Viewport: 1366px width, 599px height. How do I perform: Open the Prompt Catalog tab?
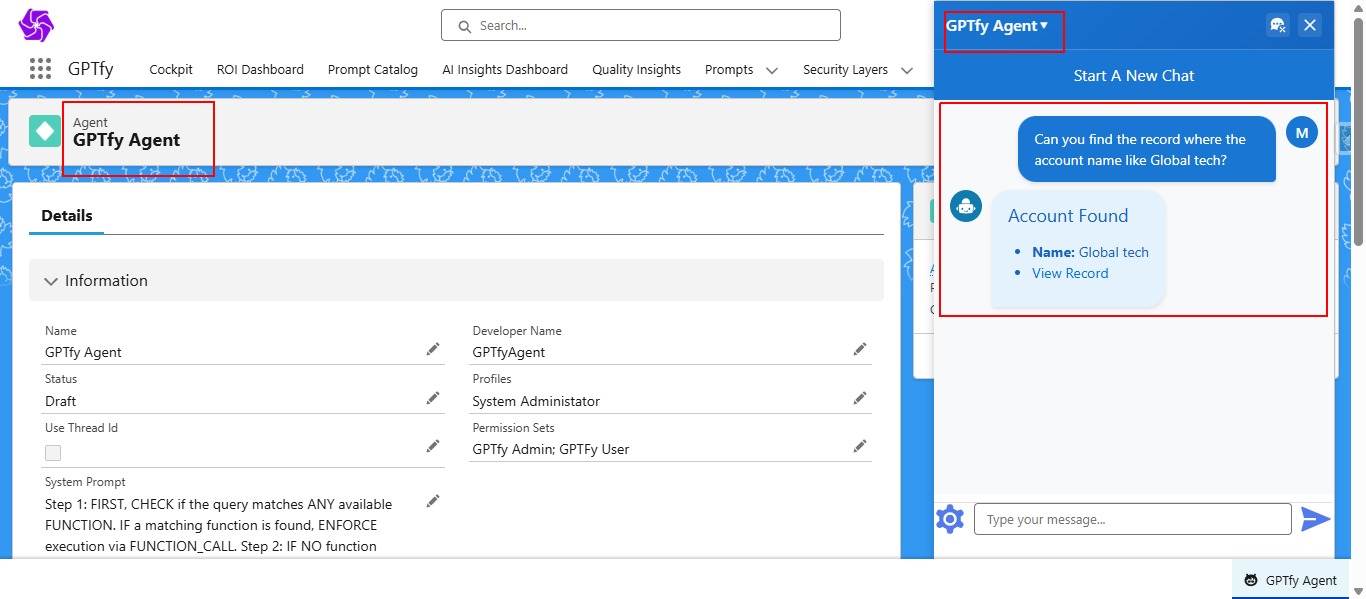click(x=372, y=70)
